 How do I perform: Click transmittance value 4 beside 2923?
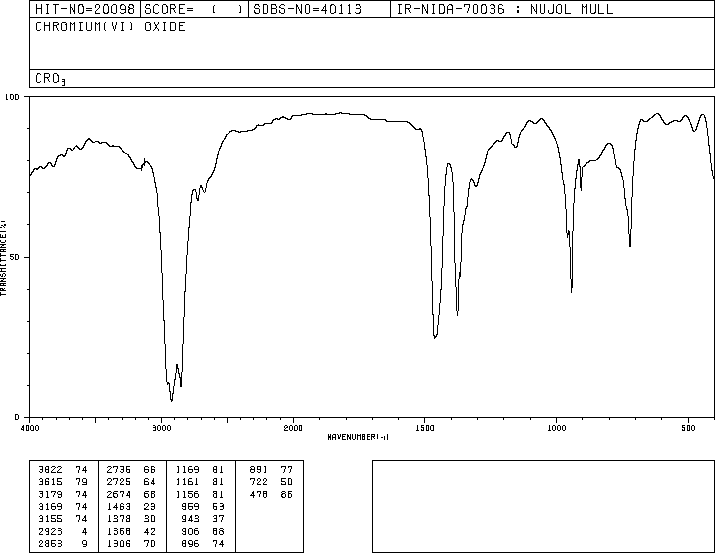click(85, 532)
